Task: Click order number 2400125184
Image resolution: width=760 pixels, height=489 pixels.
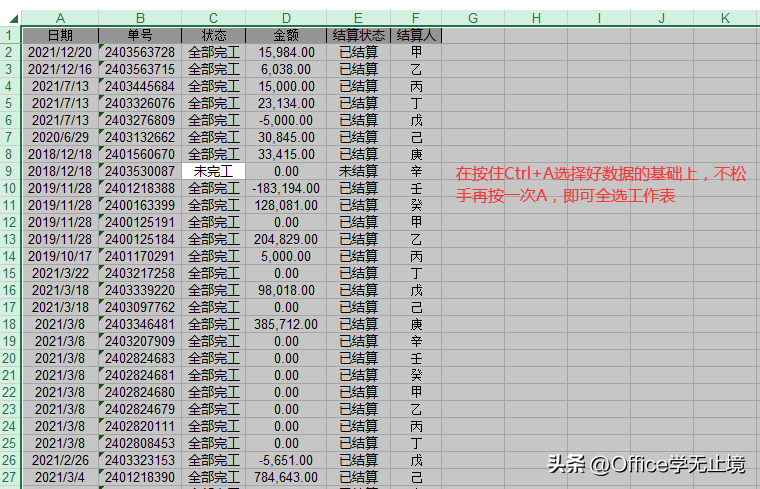Action: coord(140,239)
